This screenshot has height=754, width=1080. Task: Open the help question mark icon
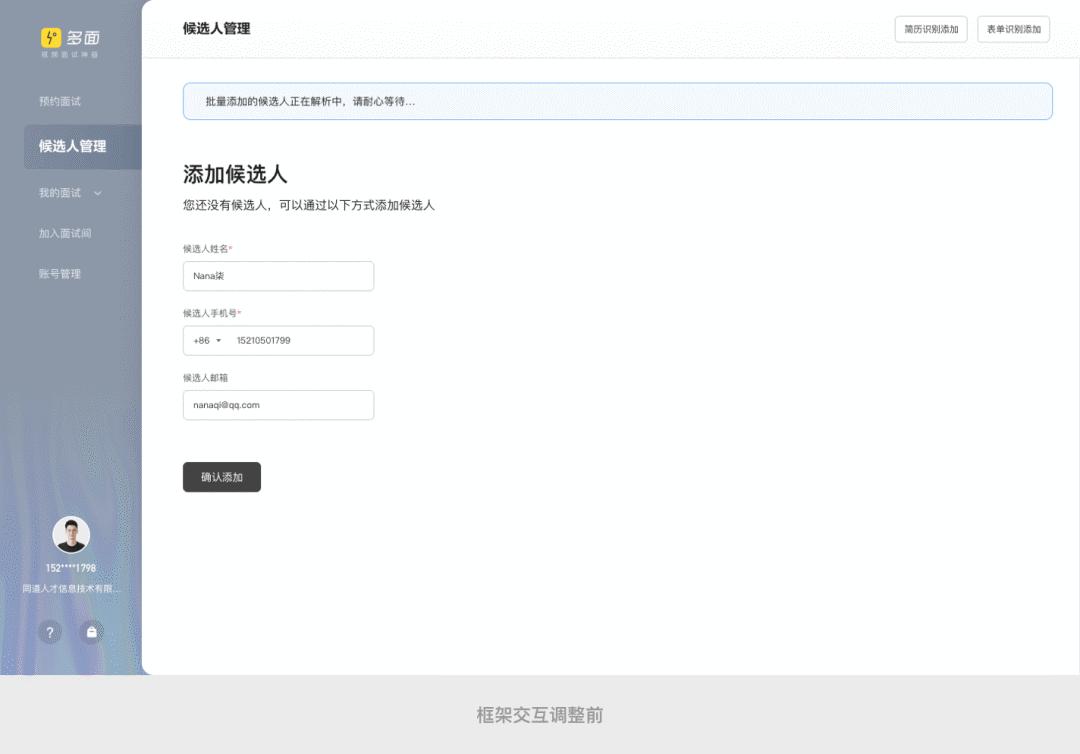[50, 632]
